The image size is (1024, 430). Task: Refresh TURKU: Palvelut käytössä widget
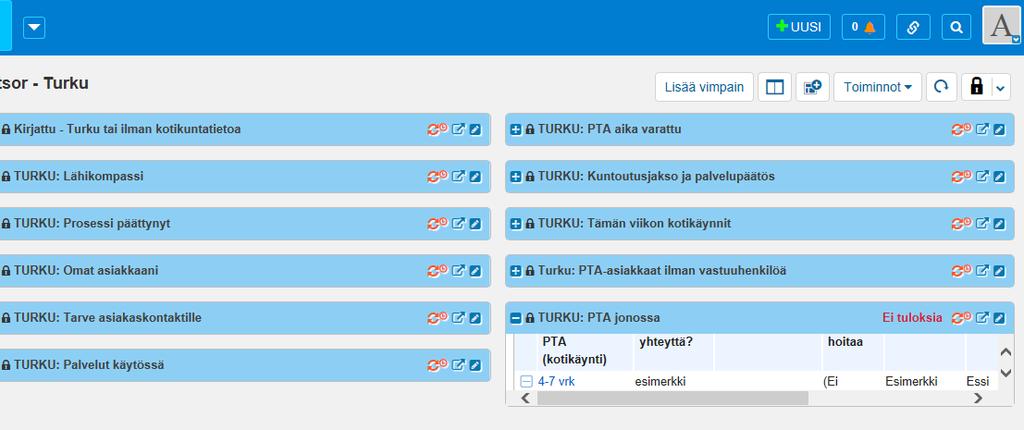click(x=438, y=365)
